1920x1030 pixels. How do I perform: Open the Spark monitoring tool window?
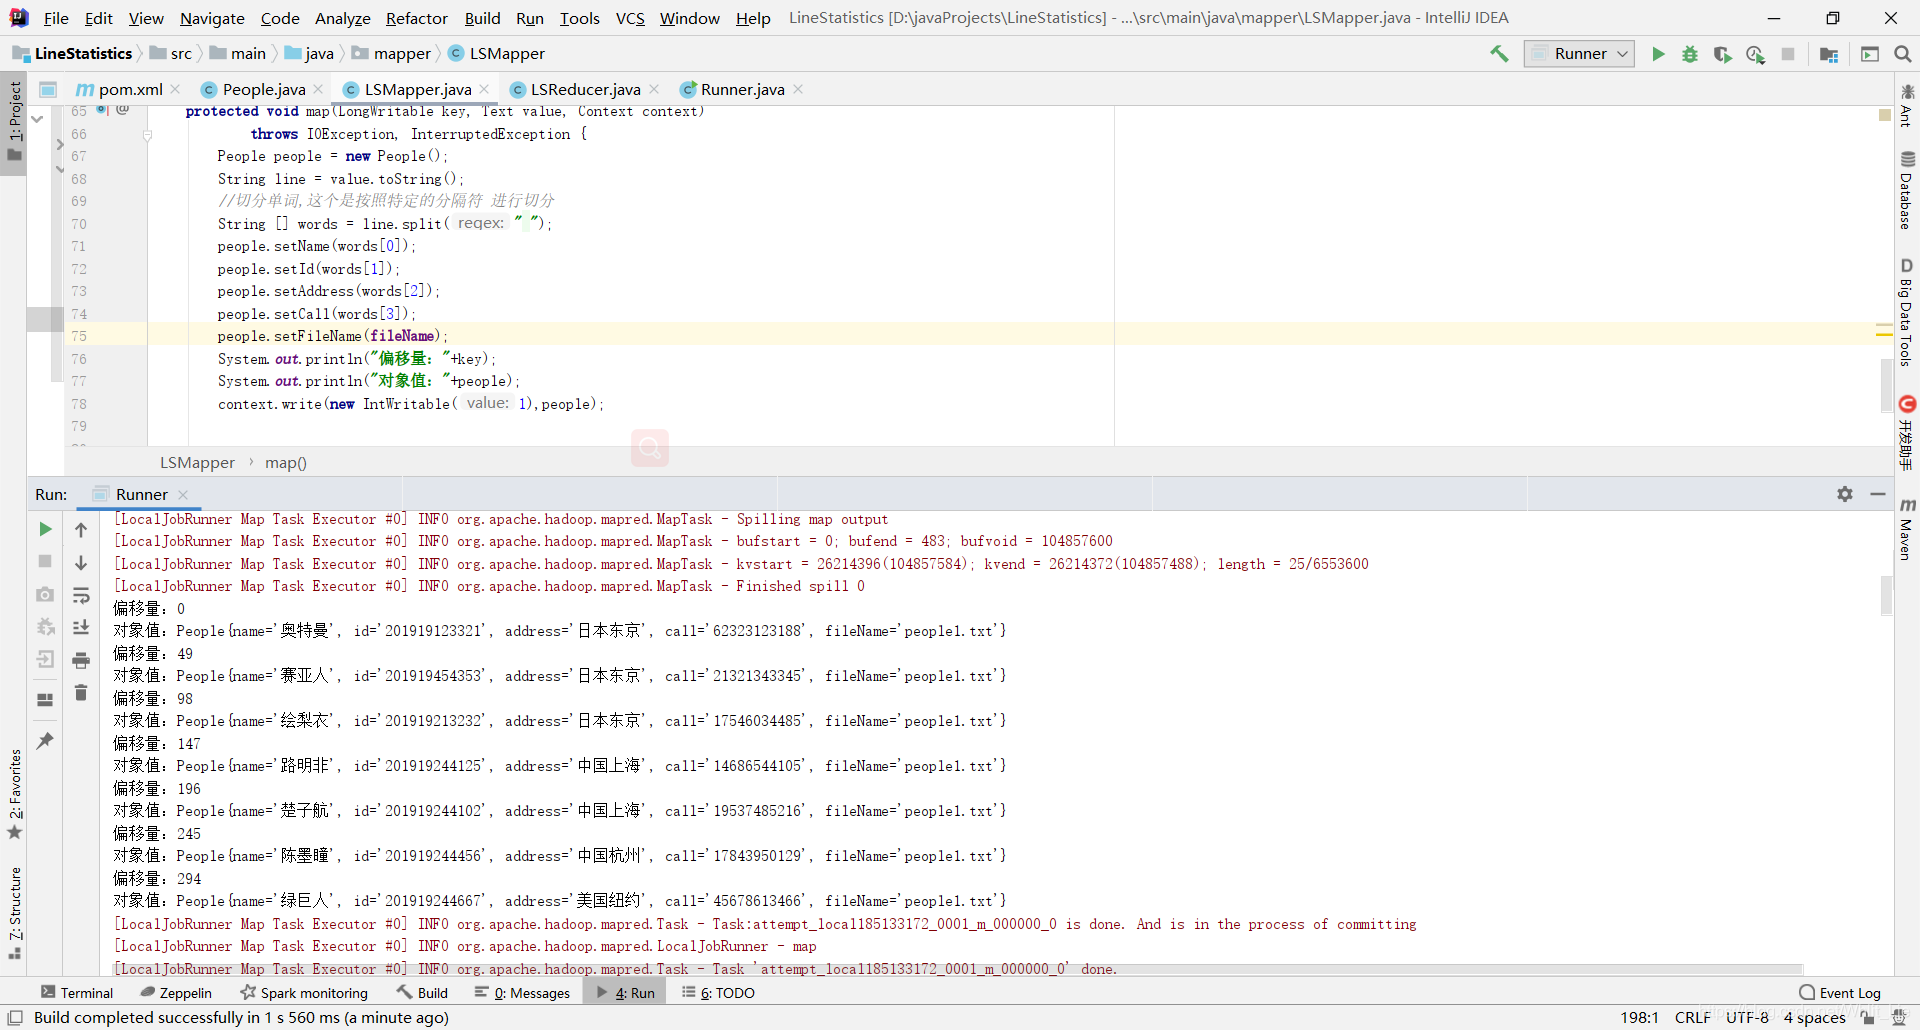pos(304,993)
